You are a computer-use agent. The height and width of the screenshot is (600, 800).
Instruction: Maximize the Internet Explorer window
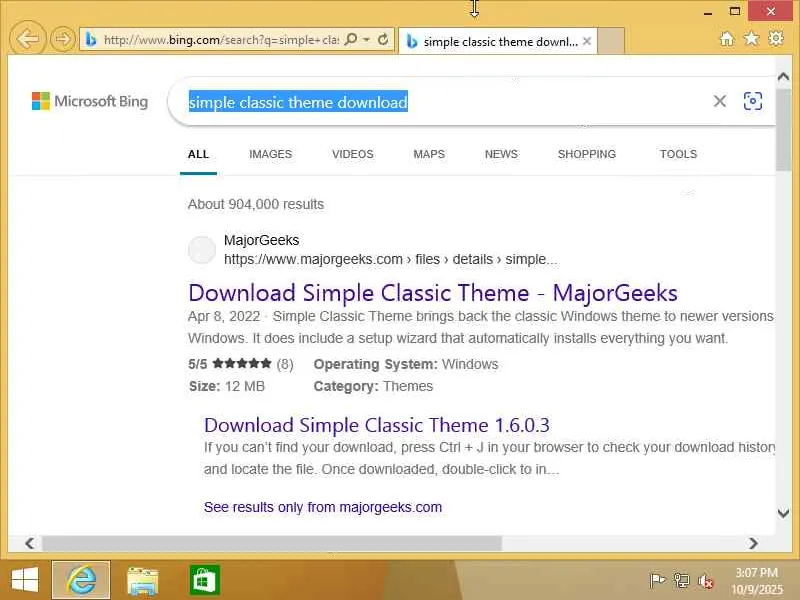[x=735, y=11]
